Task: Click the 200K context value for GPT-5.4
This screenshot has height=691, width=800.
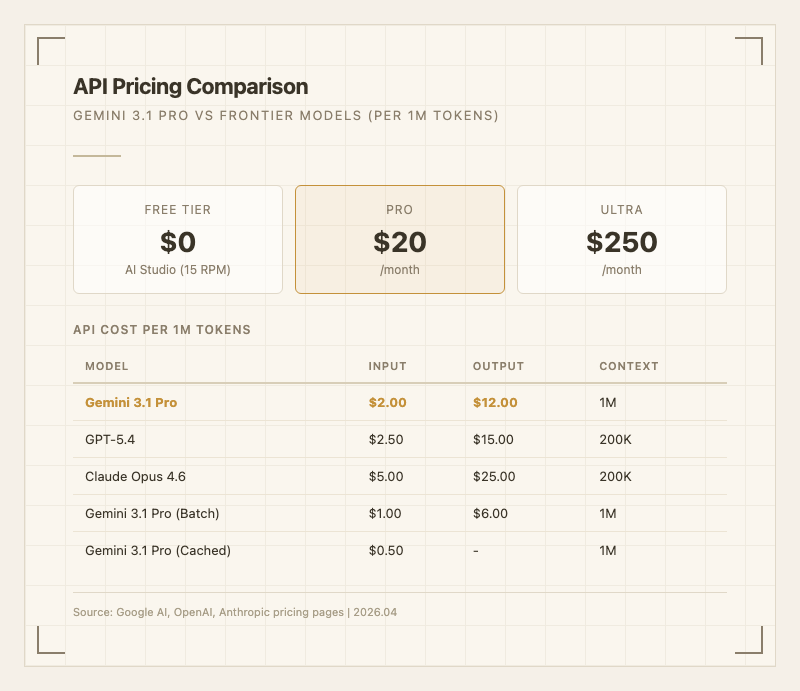Action: pos(615,439)
